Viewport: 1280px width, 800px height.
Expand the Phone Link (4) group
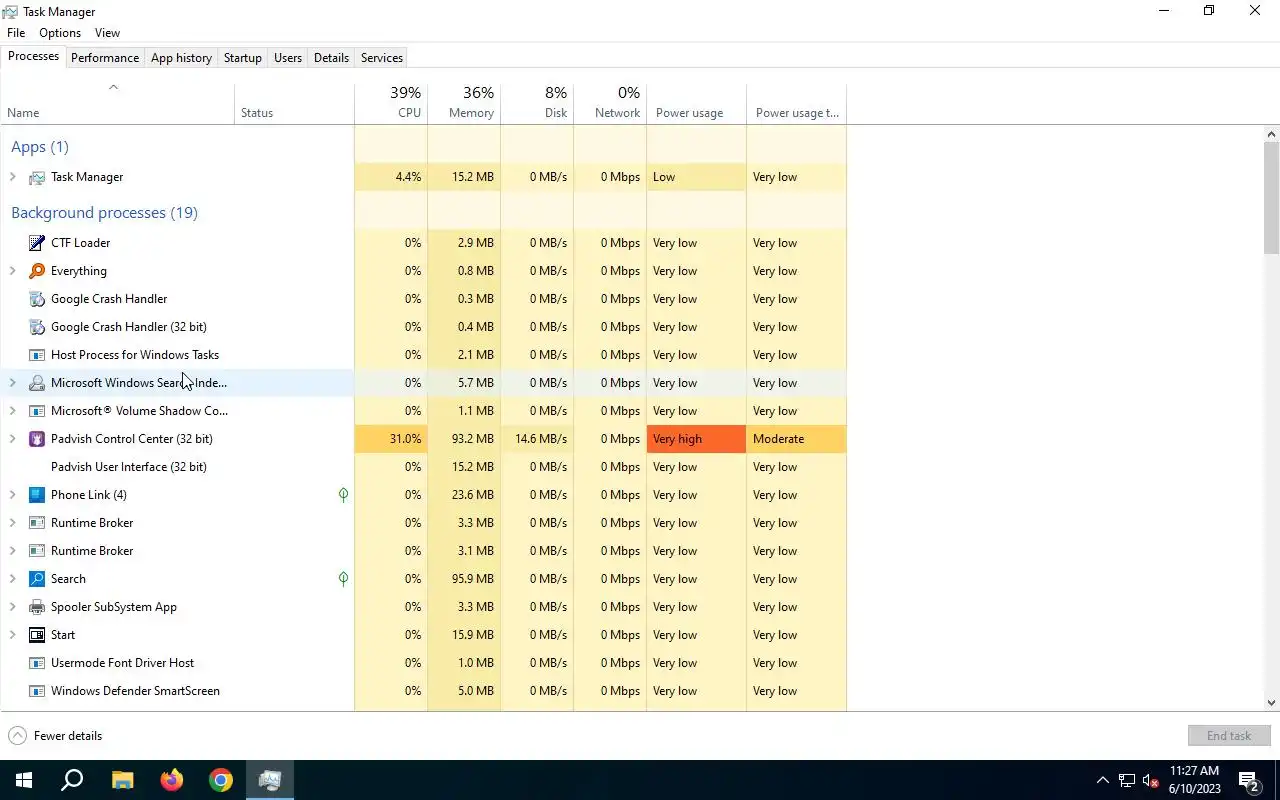(12, 495)
